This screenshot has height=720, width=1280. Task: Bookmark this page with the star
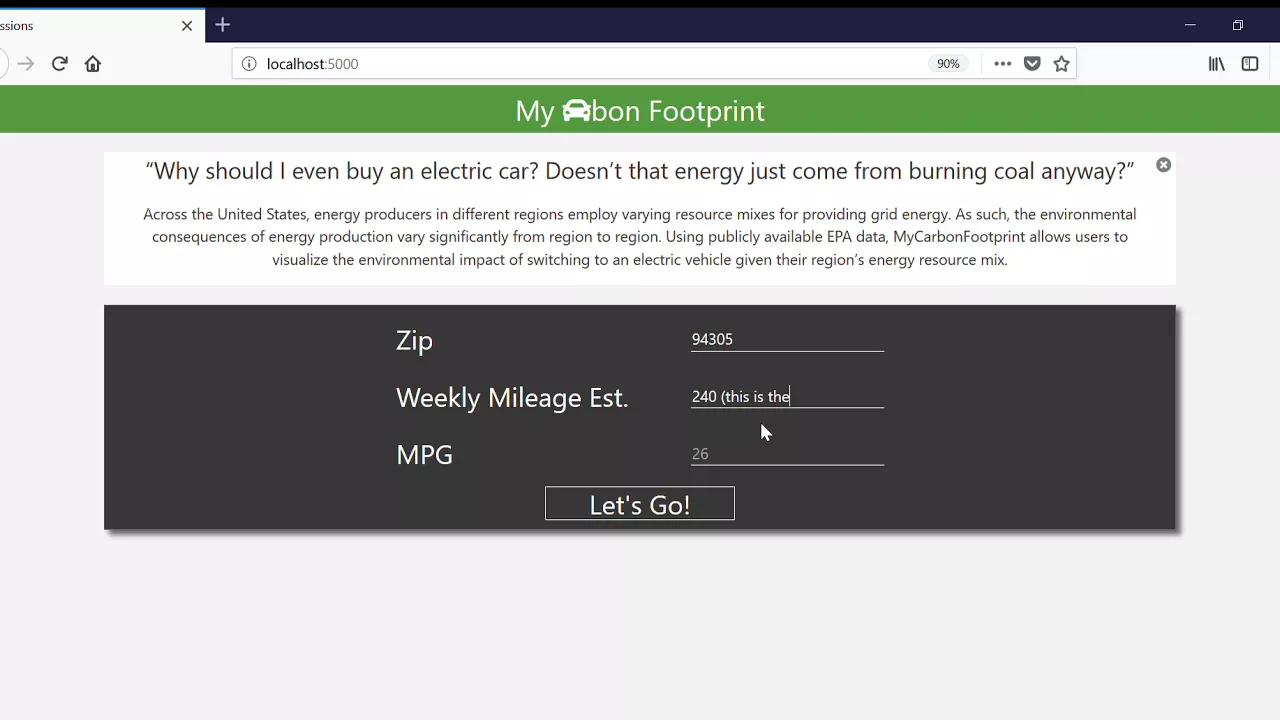click(1061, 64)
